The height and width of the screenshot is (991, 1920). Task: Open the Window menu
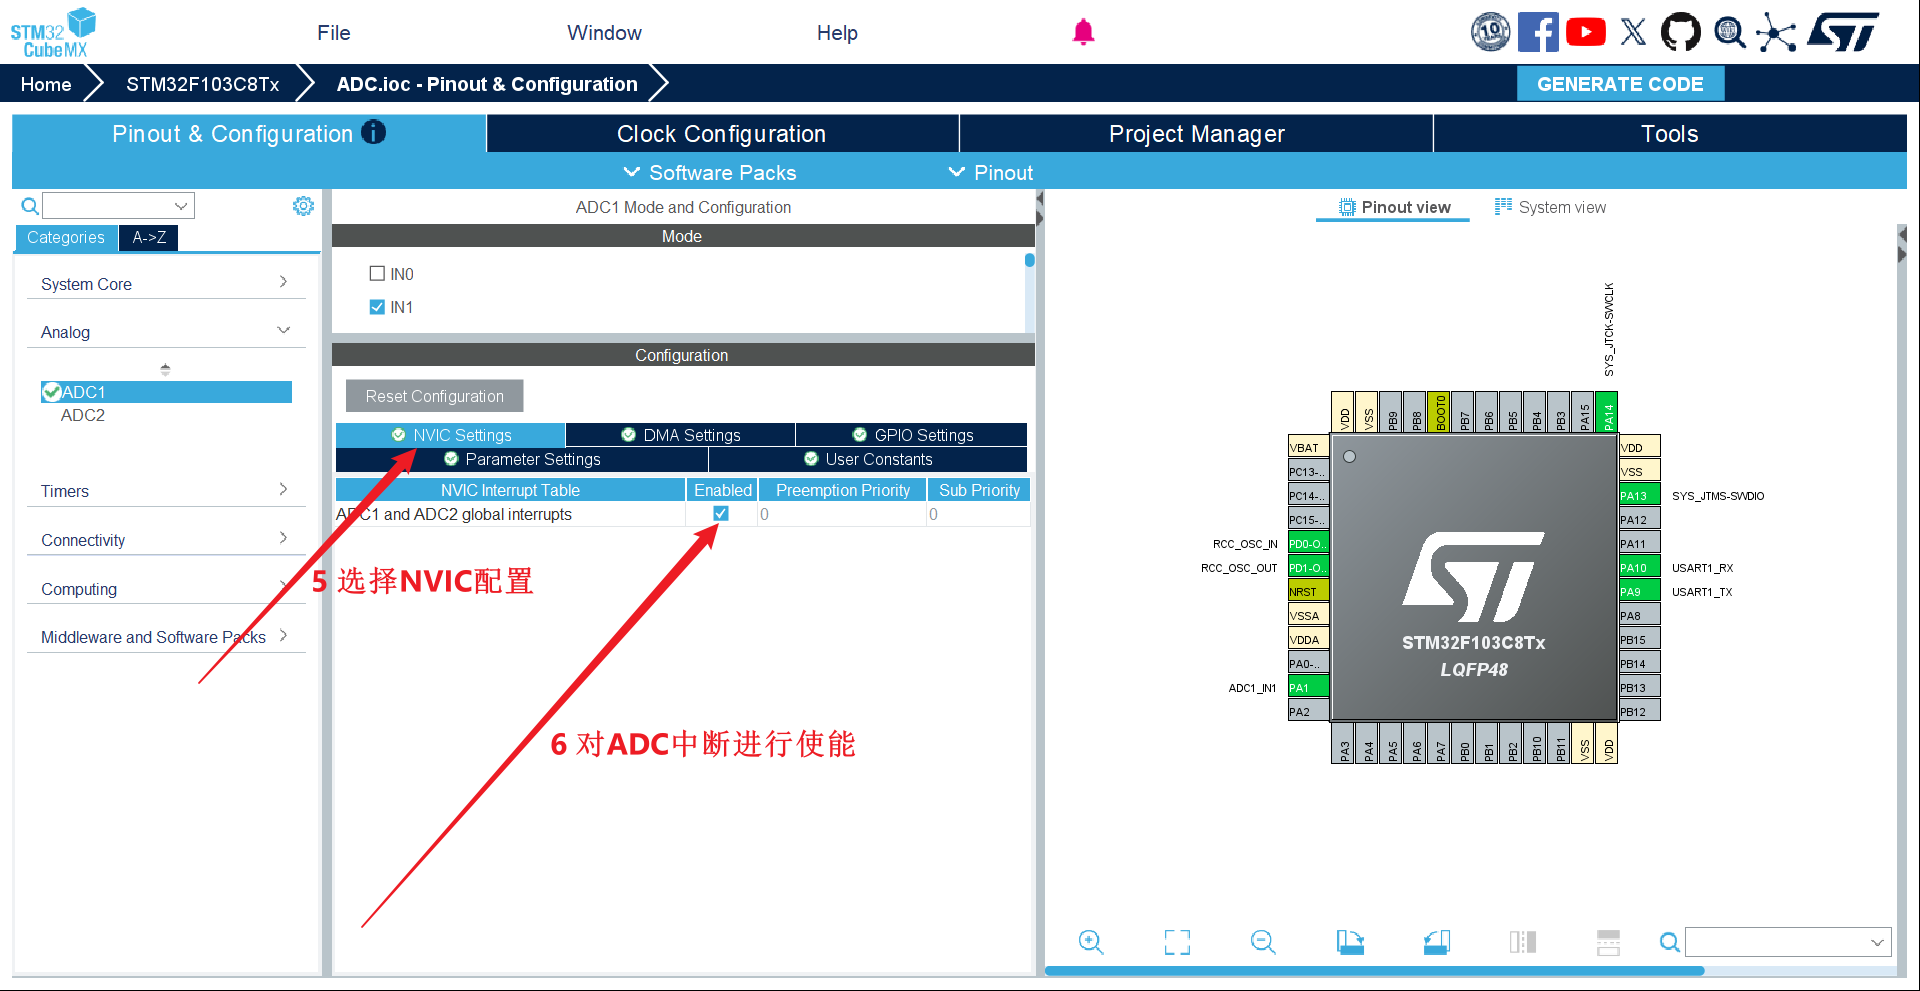tap(604, 33)
